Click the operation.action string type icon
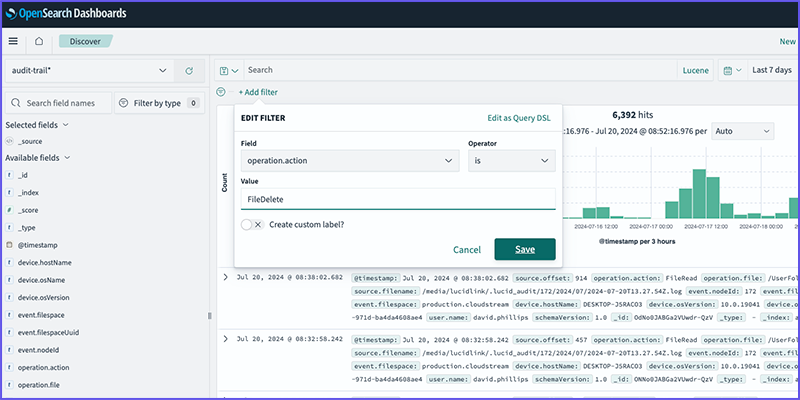Viewport: 800px width, 400px height. coord(9,367)
